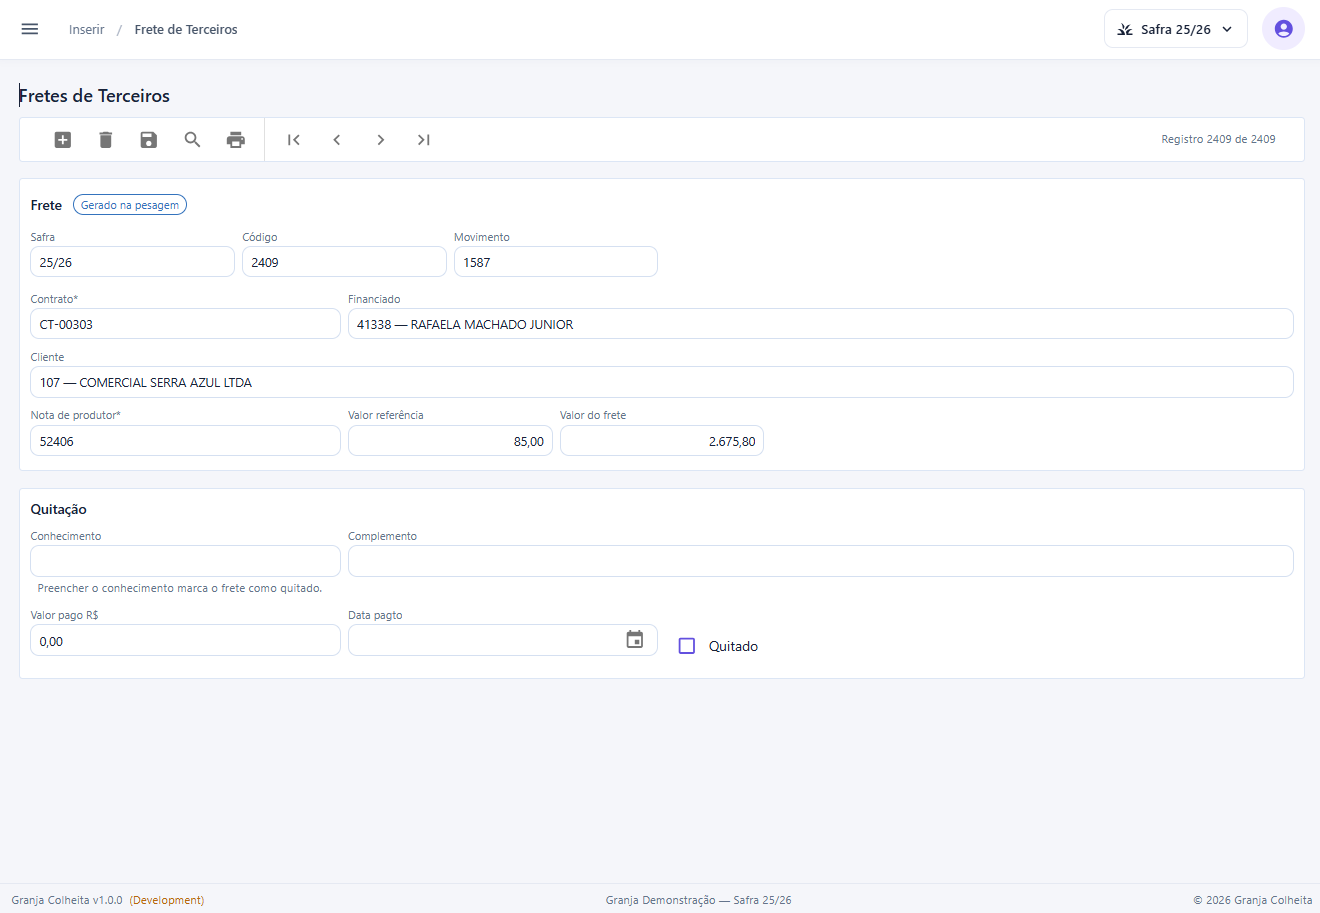1320x913 pixels.
Task: Click the '© 2026 Granja Colheita' footer text
Action: click(x=1252, y=900)
